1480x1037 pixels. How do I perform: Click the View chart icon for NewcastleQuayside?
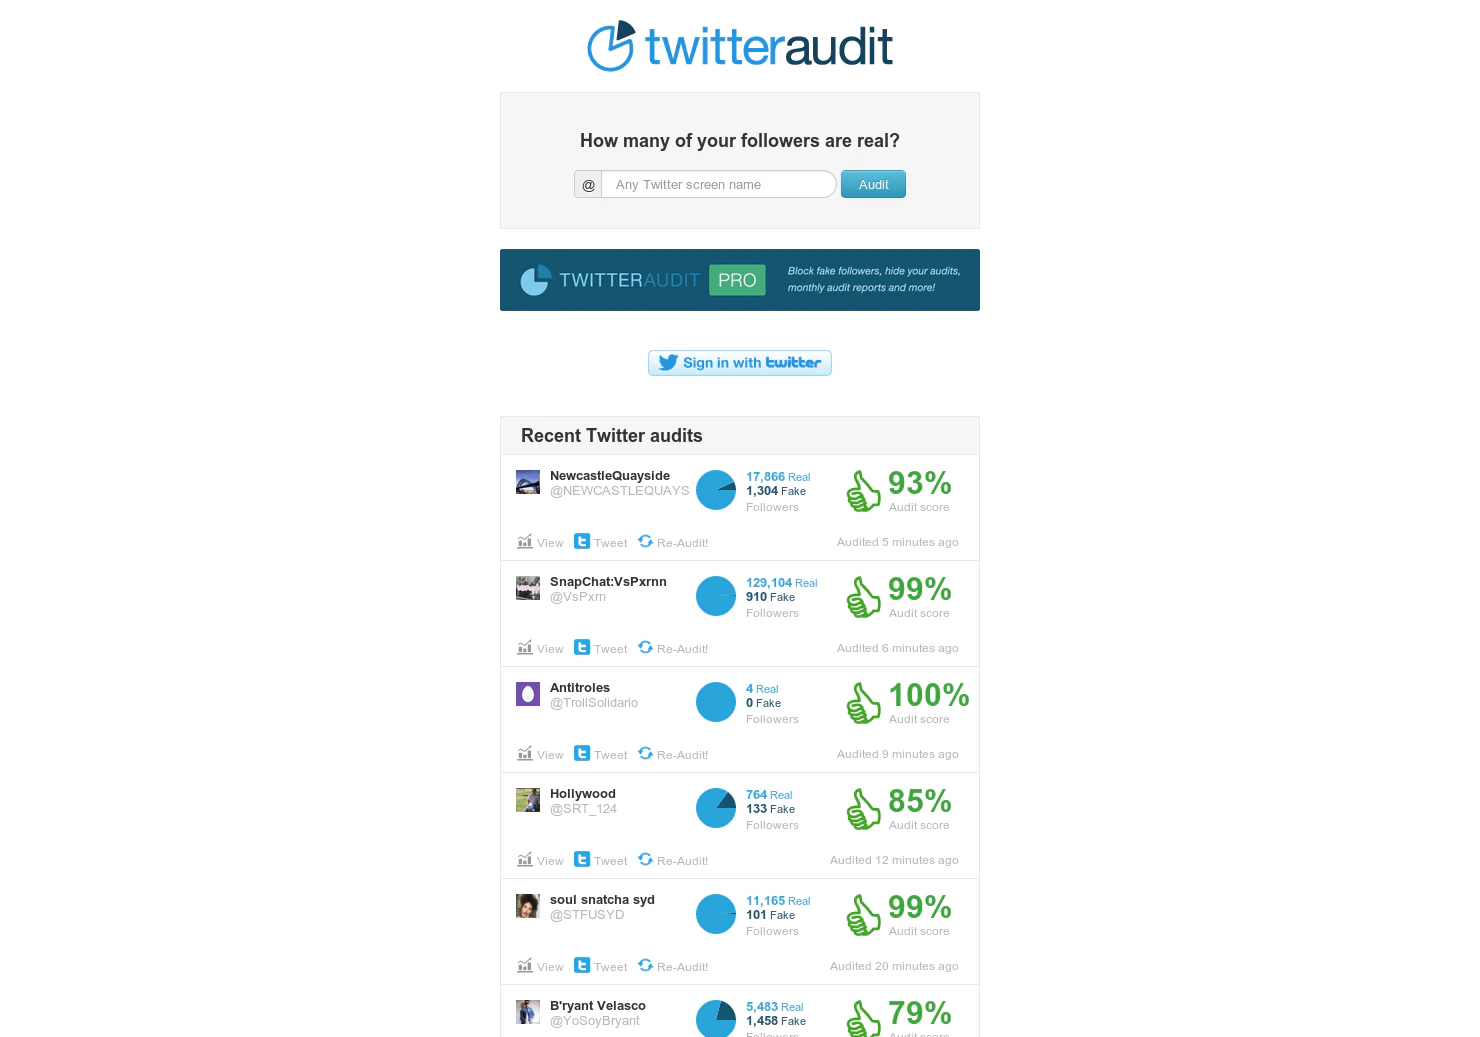tap(525, 542)
